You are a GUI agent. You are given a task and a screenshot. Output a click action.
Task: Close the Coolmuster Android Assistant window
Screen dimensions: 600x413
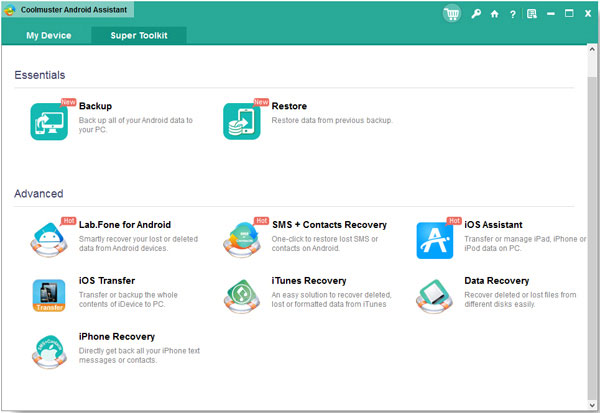click(x=588, y=14)
